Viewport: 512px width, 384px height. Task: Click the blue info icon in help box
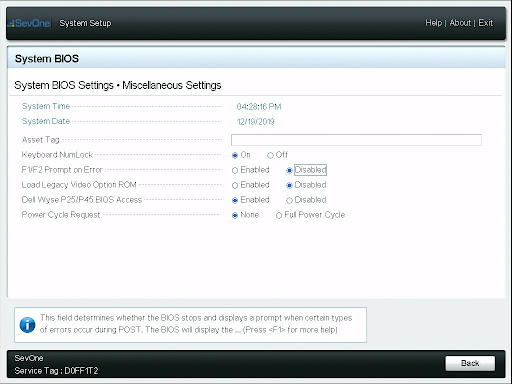click(27, 325)
